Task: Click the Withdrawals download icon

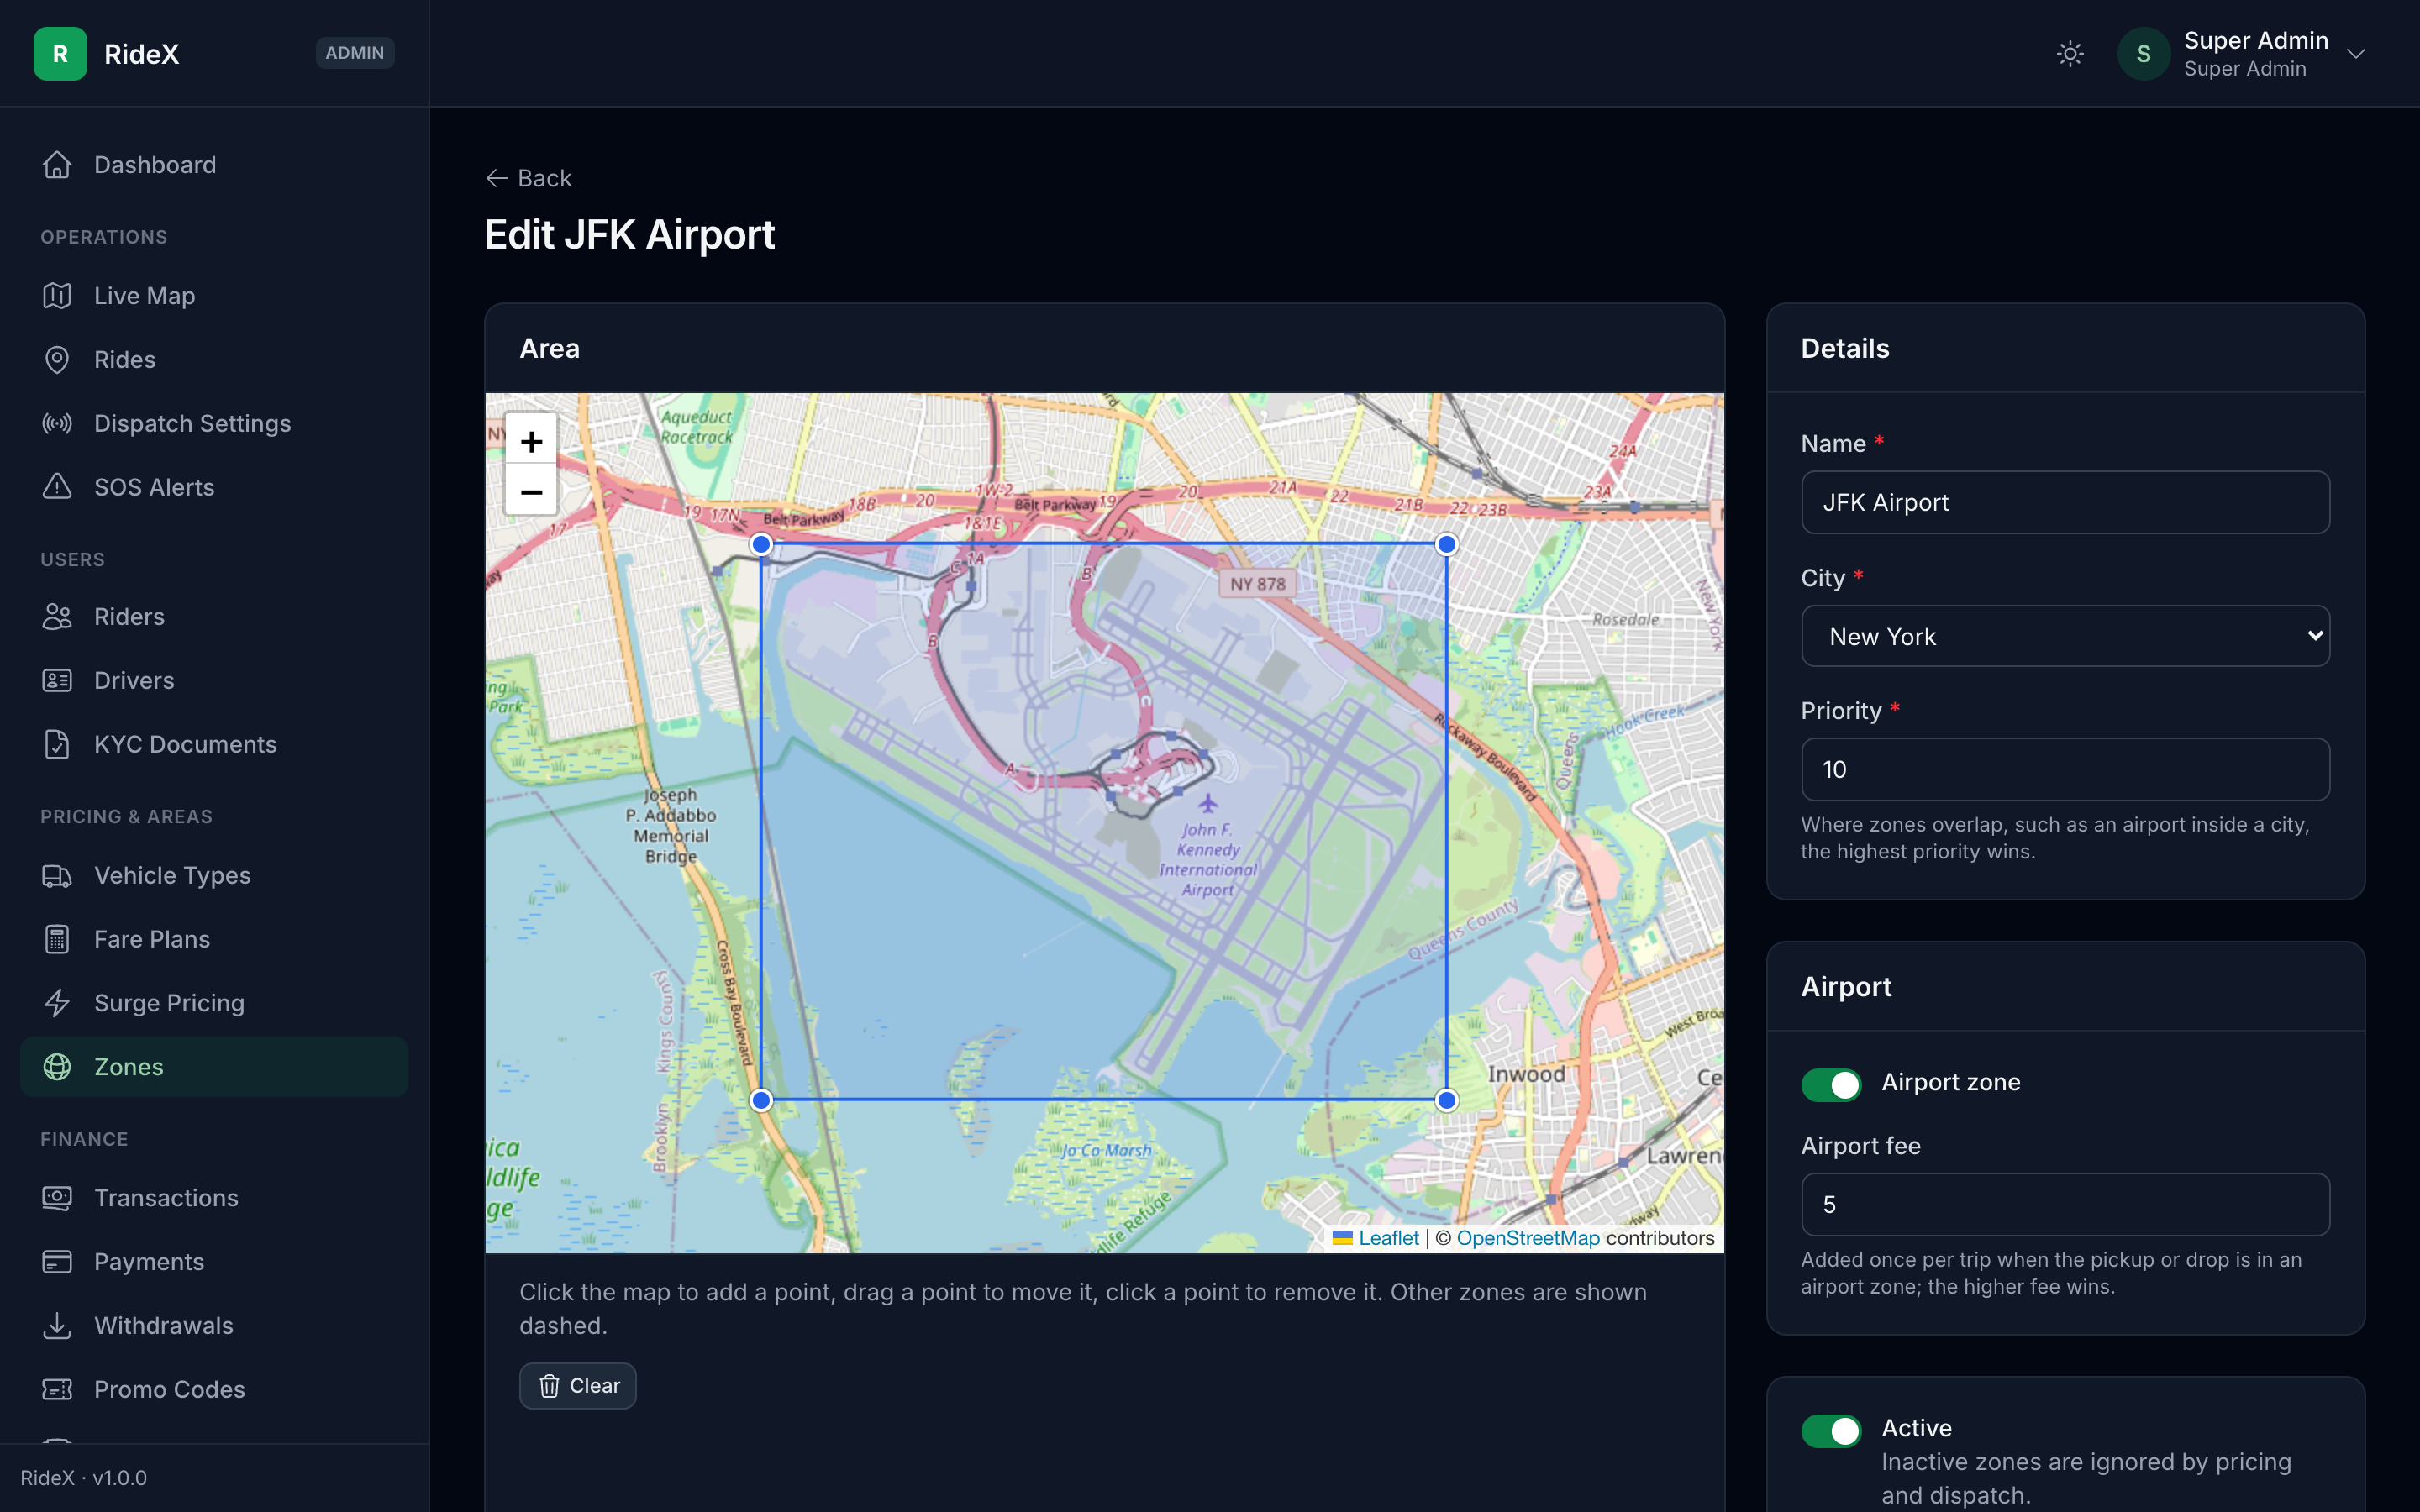Action: click(x=57, y=1326)
